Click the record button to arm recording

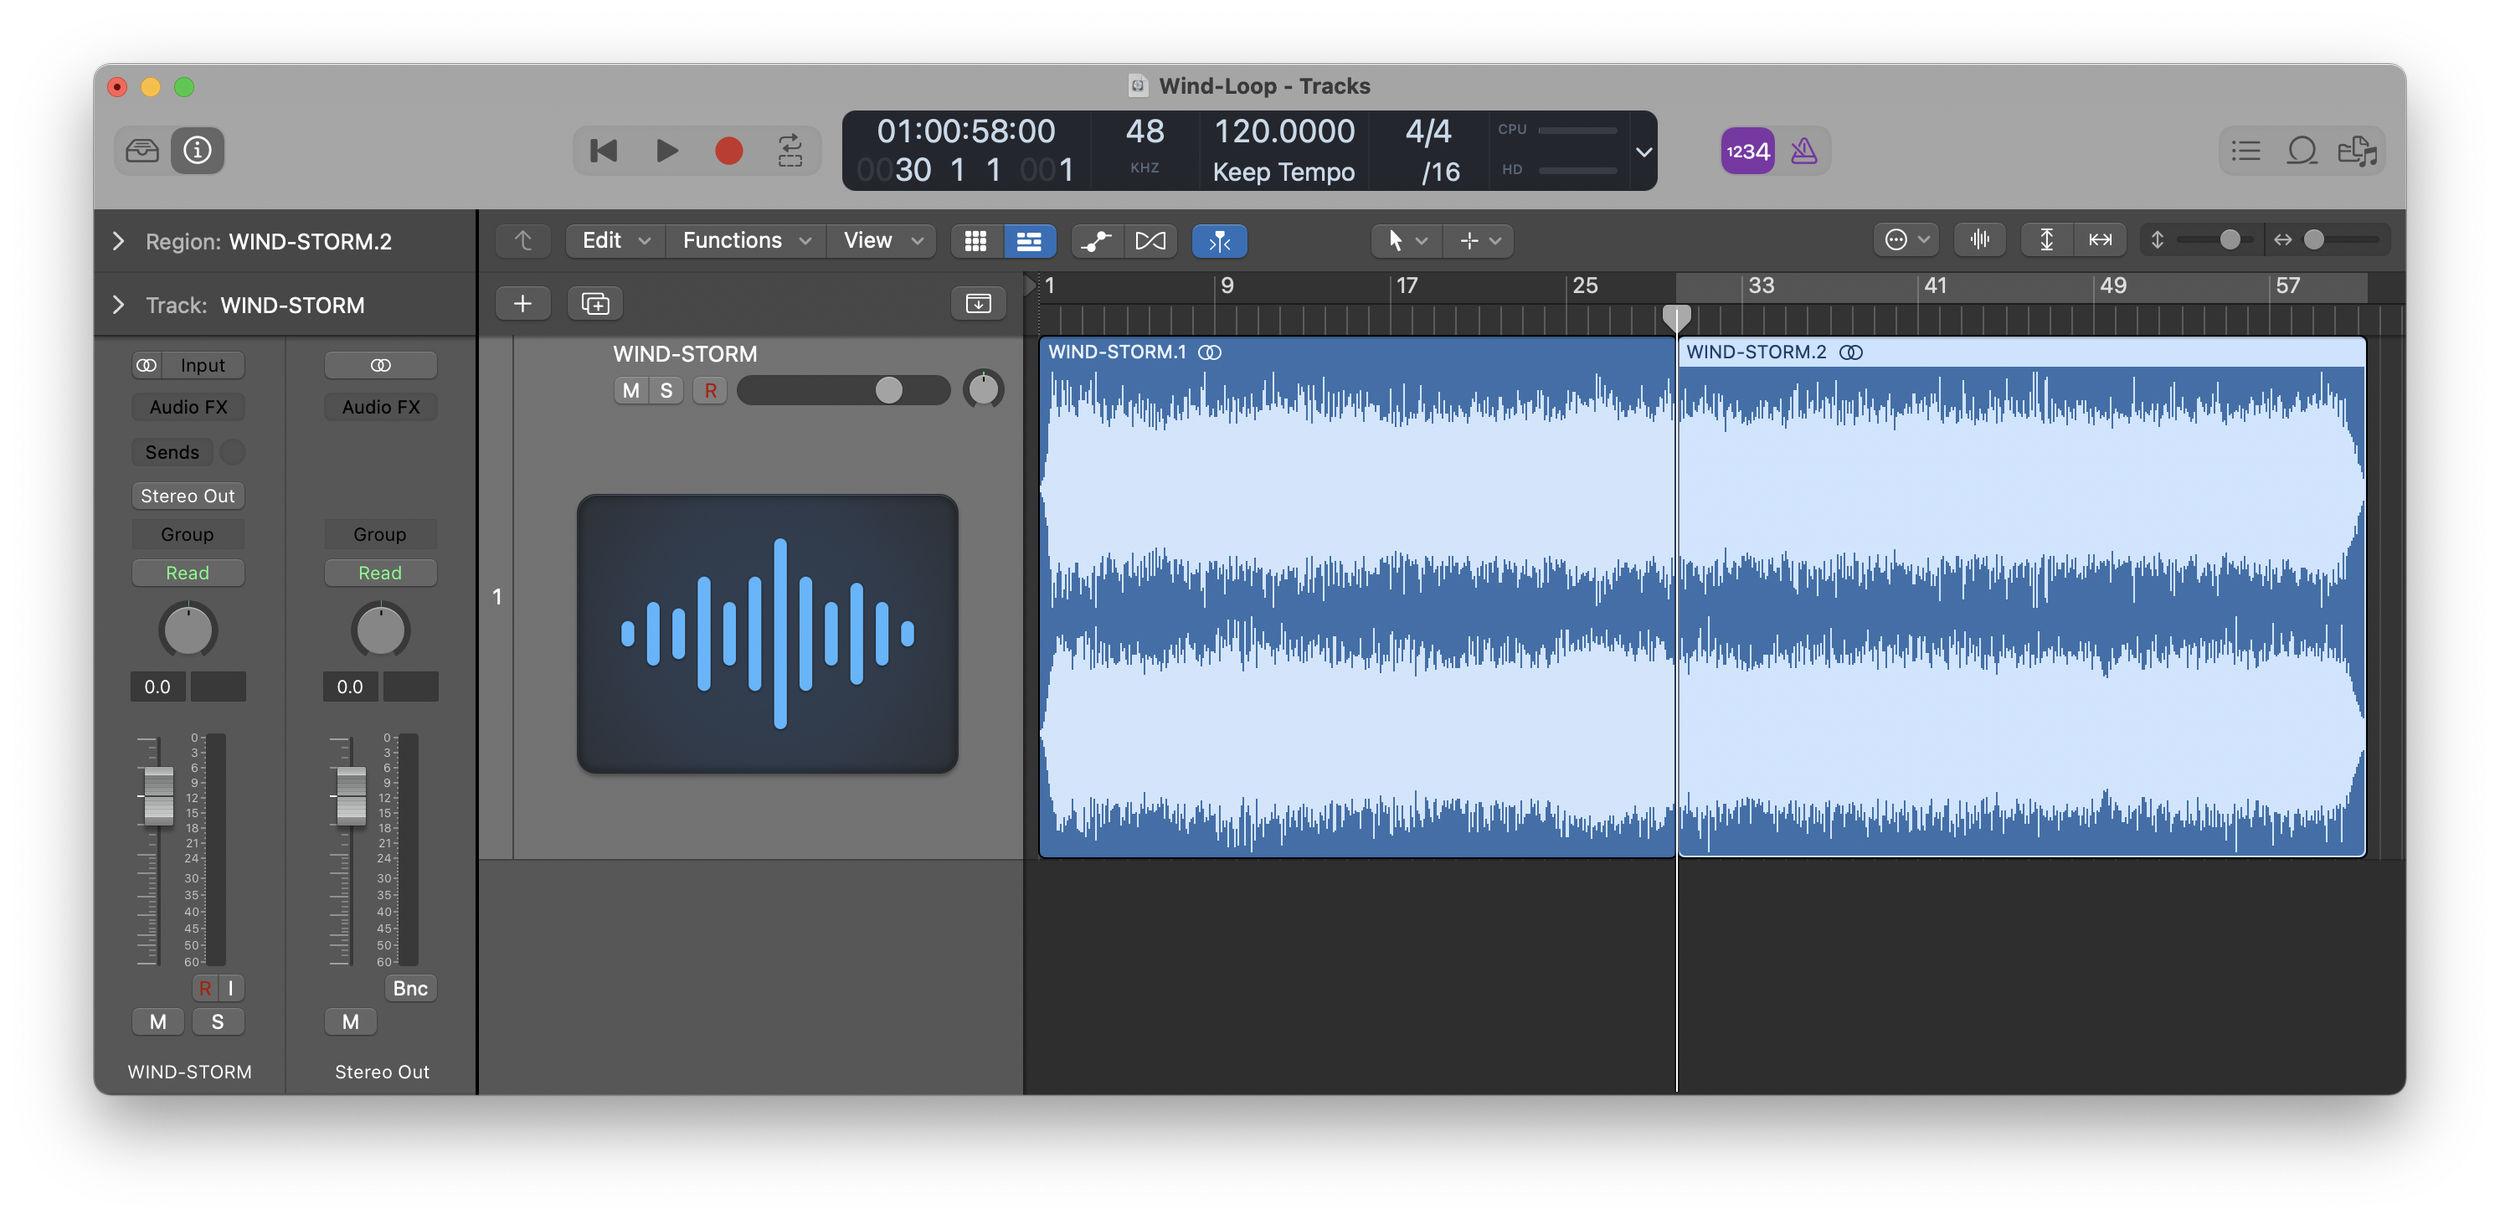pyautogui.click(x=729, y=150)
